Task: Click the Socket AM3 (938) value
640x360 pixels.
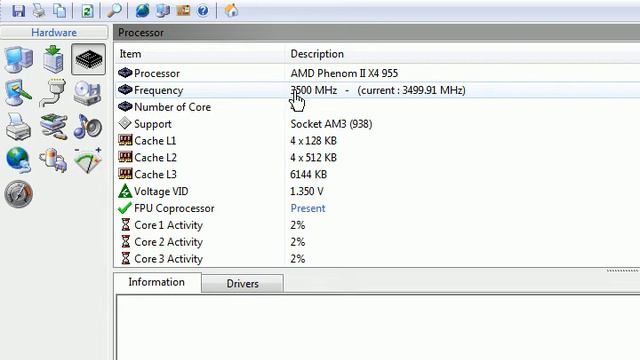Action: coord(331,124)
